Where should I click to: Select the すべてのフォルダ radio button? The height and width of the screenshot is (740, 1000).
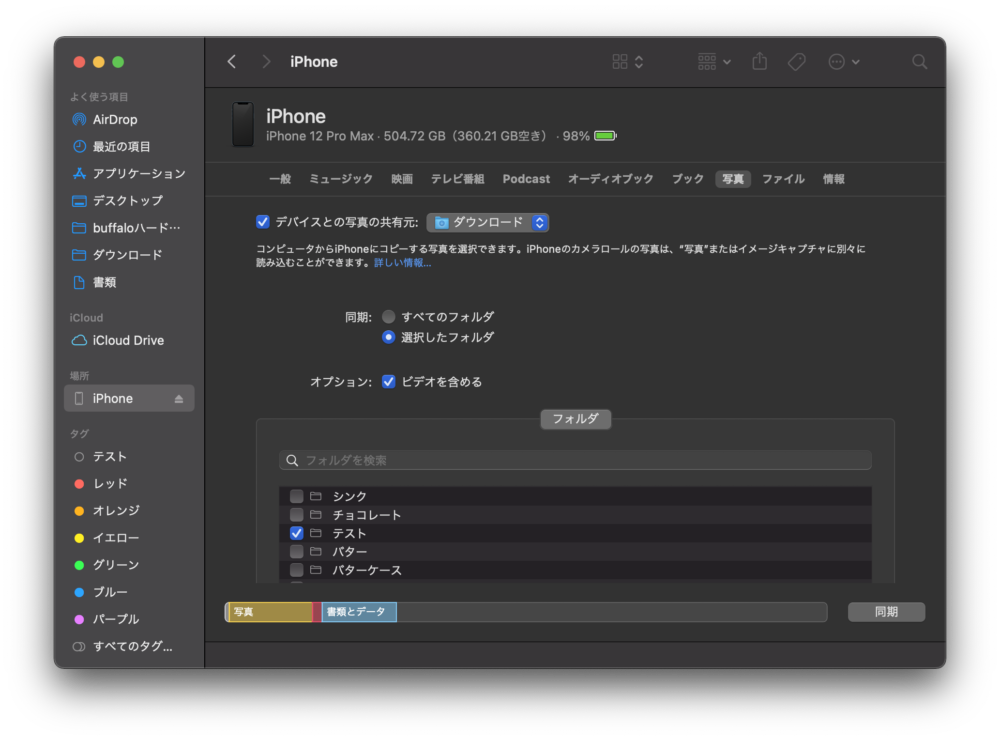pos(388,316)
